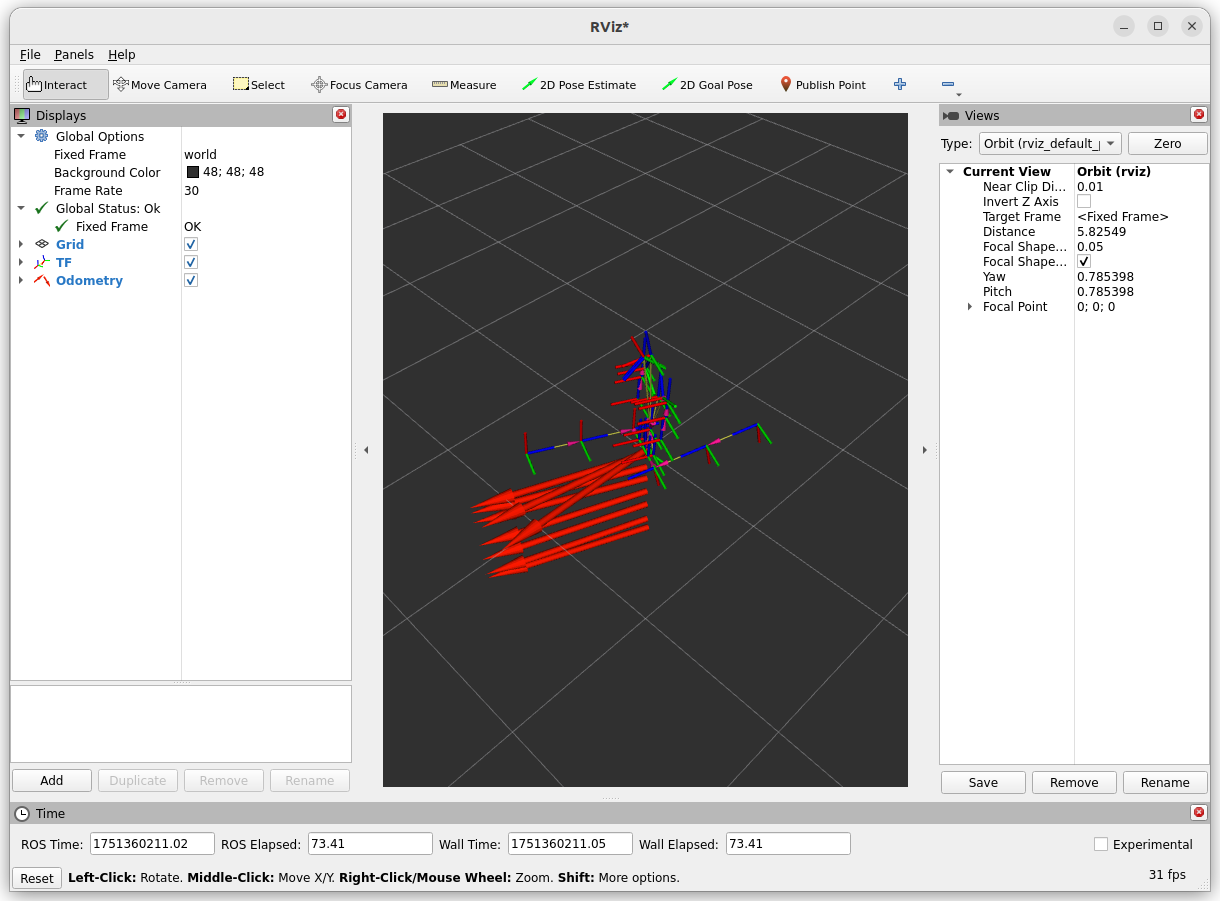Click the Global Status checkmark icon

point(41,208)
